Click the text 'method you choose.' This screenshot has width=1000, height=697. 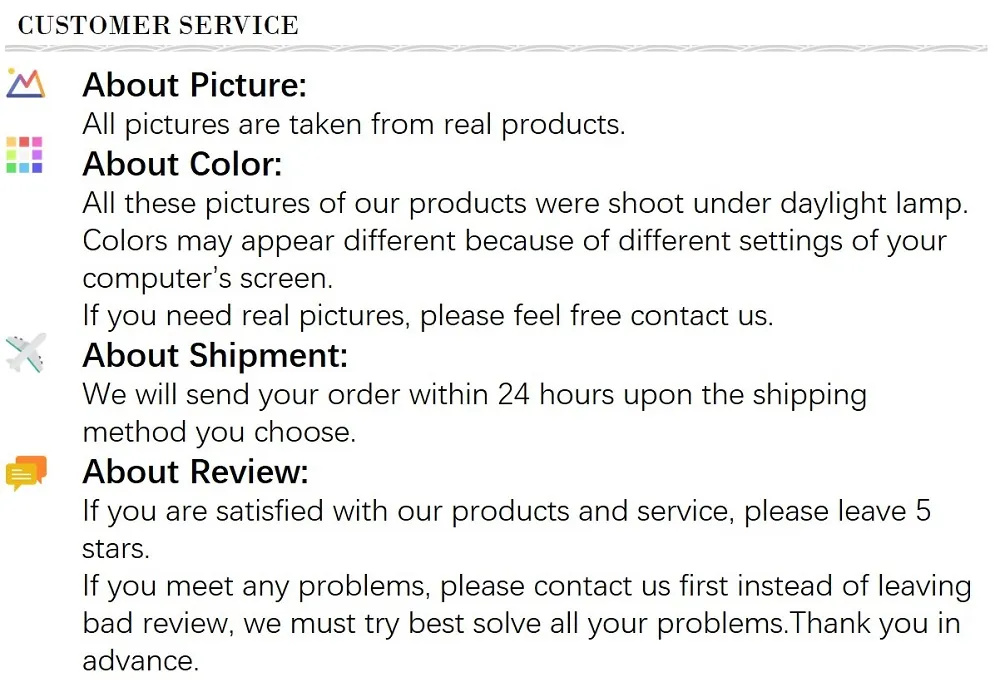(219, 433)
